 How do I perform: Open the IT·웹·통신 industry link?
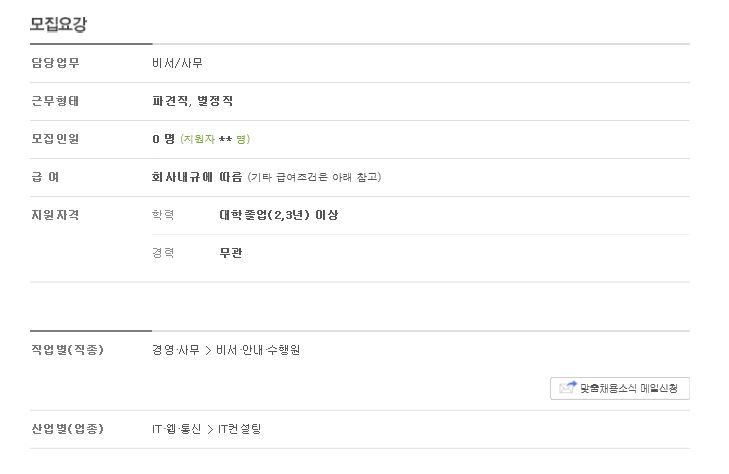[x=177, y=429]
